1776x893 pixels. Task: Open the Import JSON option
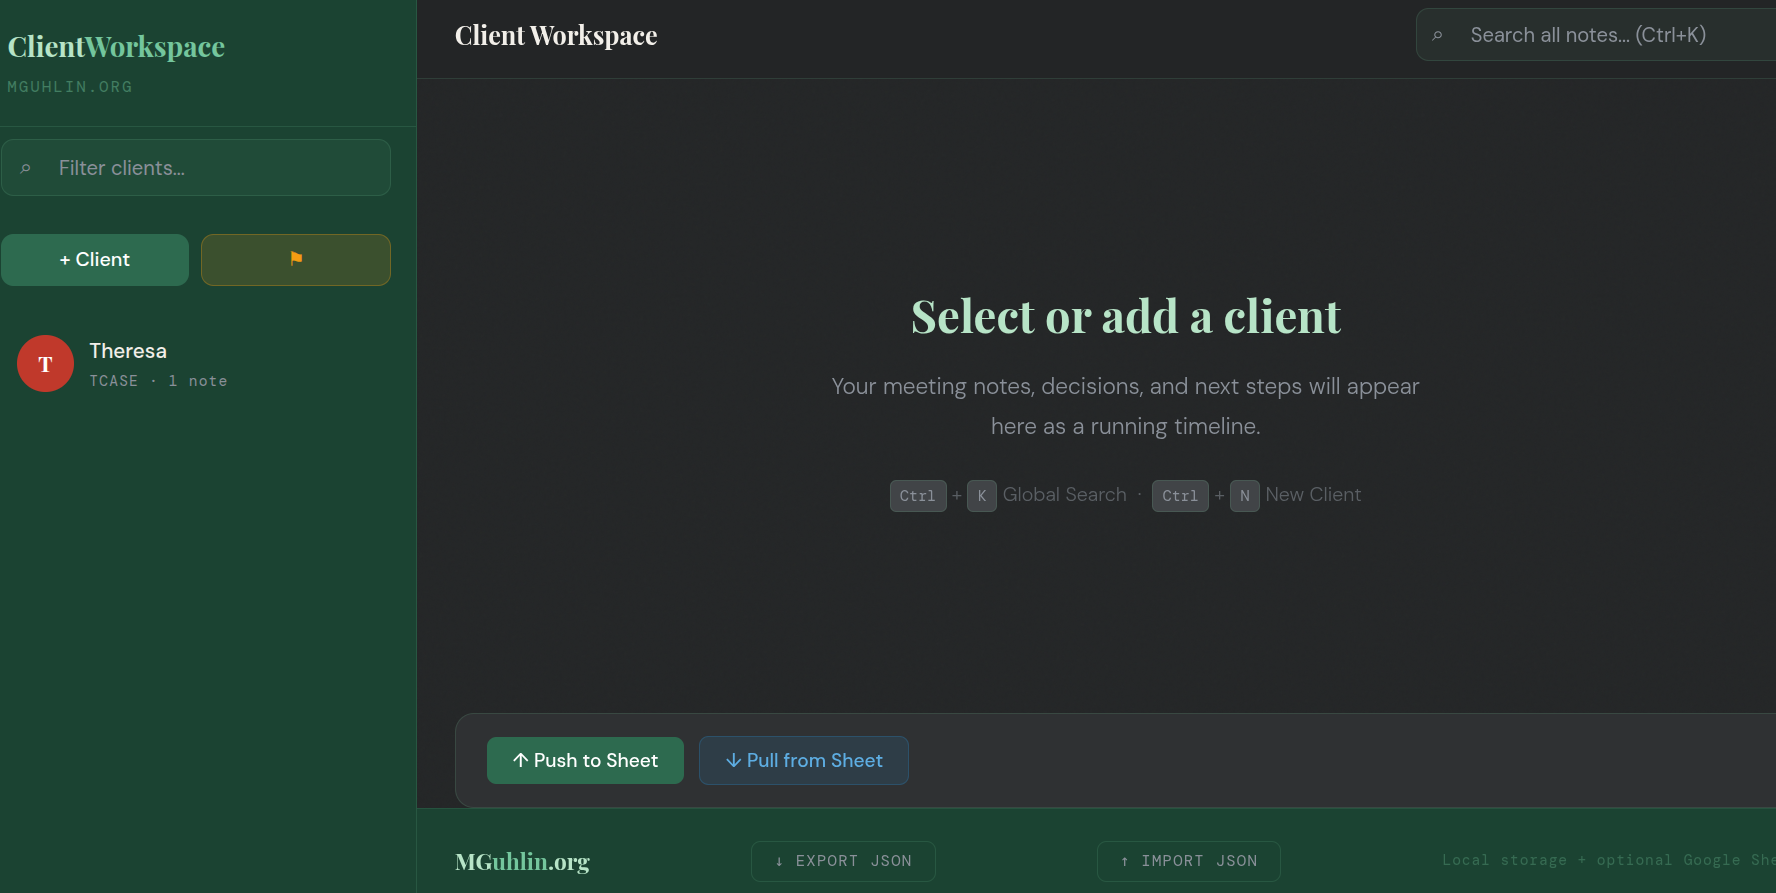1188,861
